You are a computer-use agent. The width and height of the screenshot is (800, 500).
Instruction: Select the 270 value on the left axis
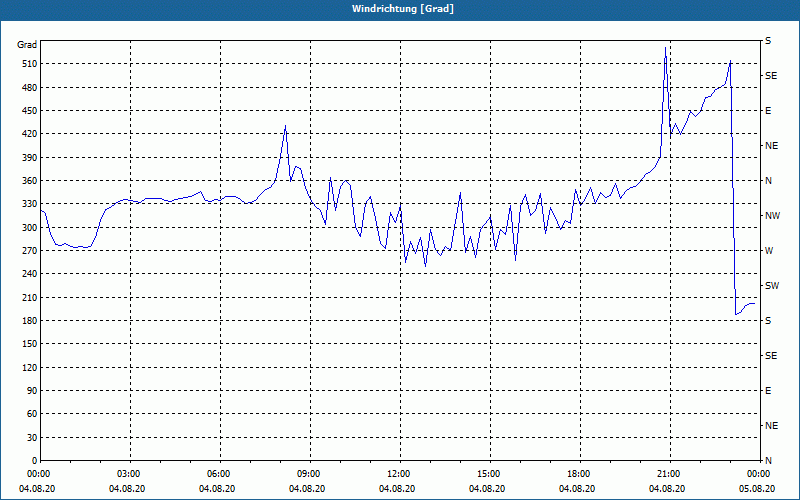pos(29,251)
